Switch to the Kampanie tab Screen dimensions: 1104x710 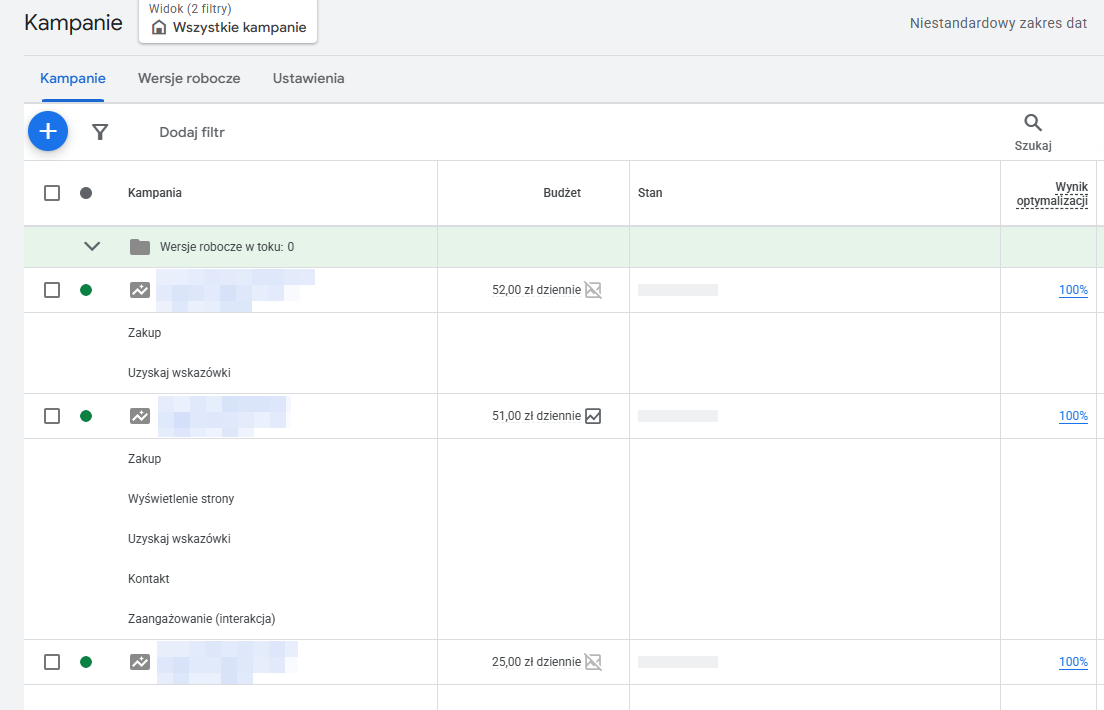coord(73,78)
